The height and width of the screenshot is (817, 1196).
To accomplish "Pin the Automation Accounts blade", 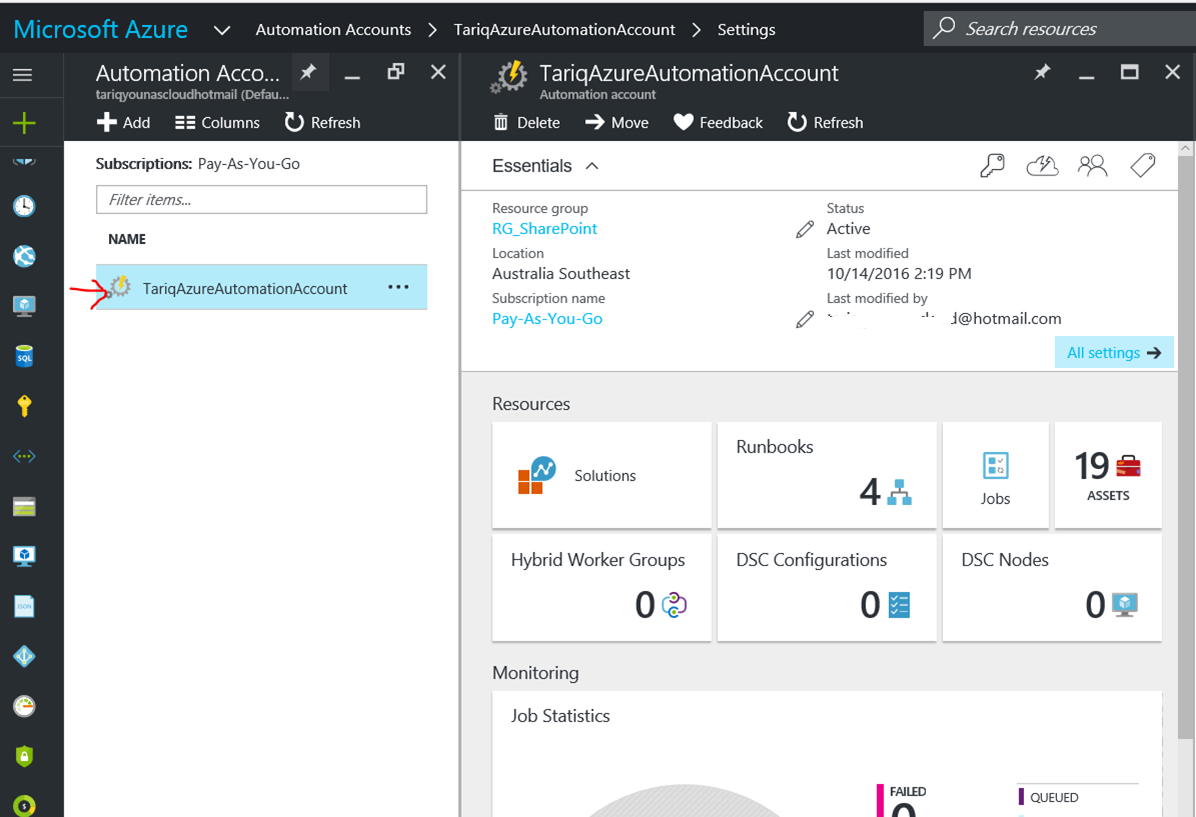I will pyautogui.click(x=308, y=72).
